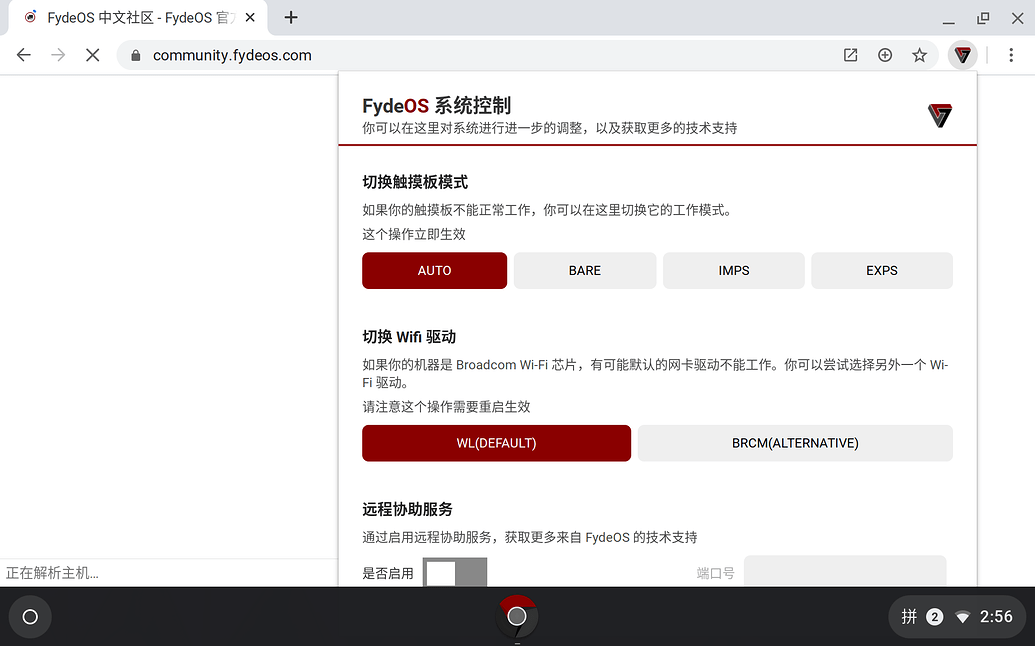Open a new browser tab

click(290, 17)
